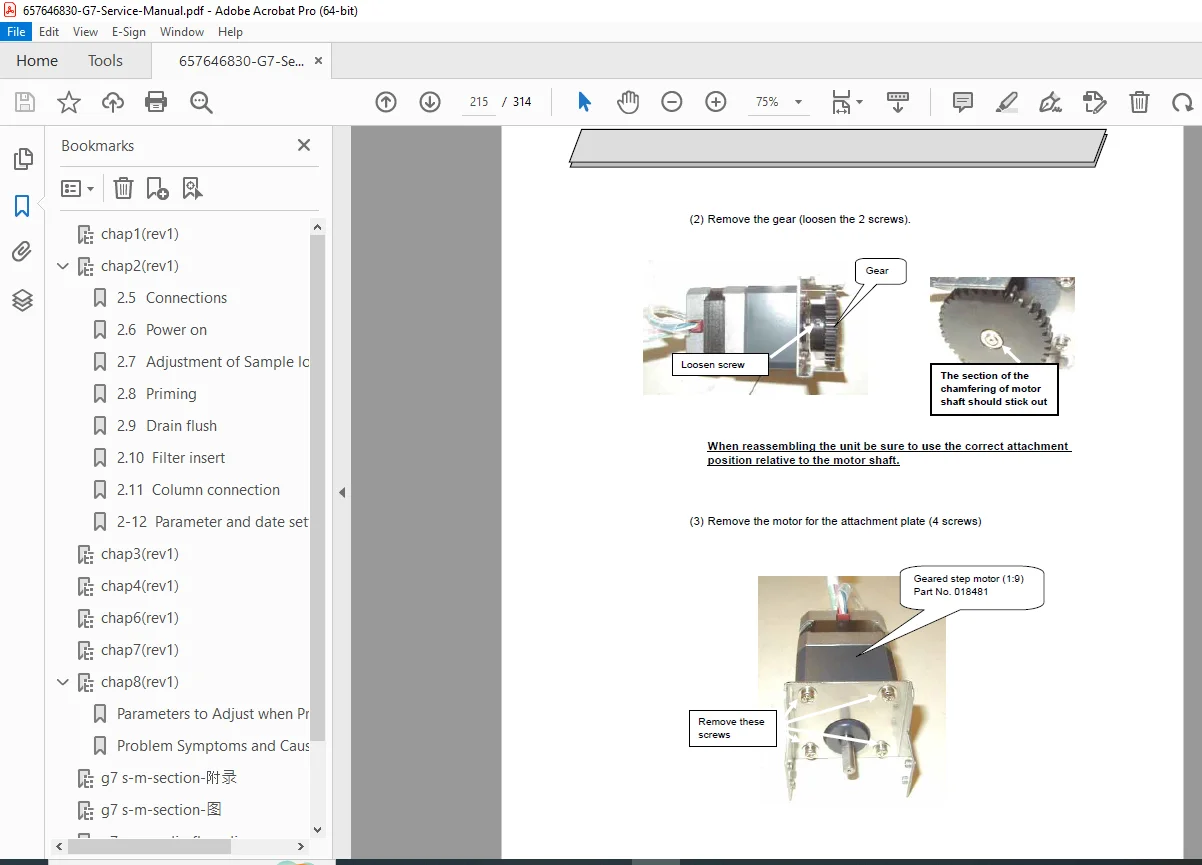Open bookmark 2.10 Filter insert
The width and height of the screenshot is (1202, 865).
pos(171,458)
